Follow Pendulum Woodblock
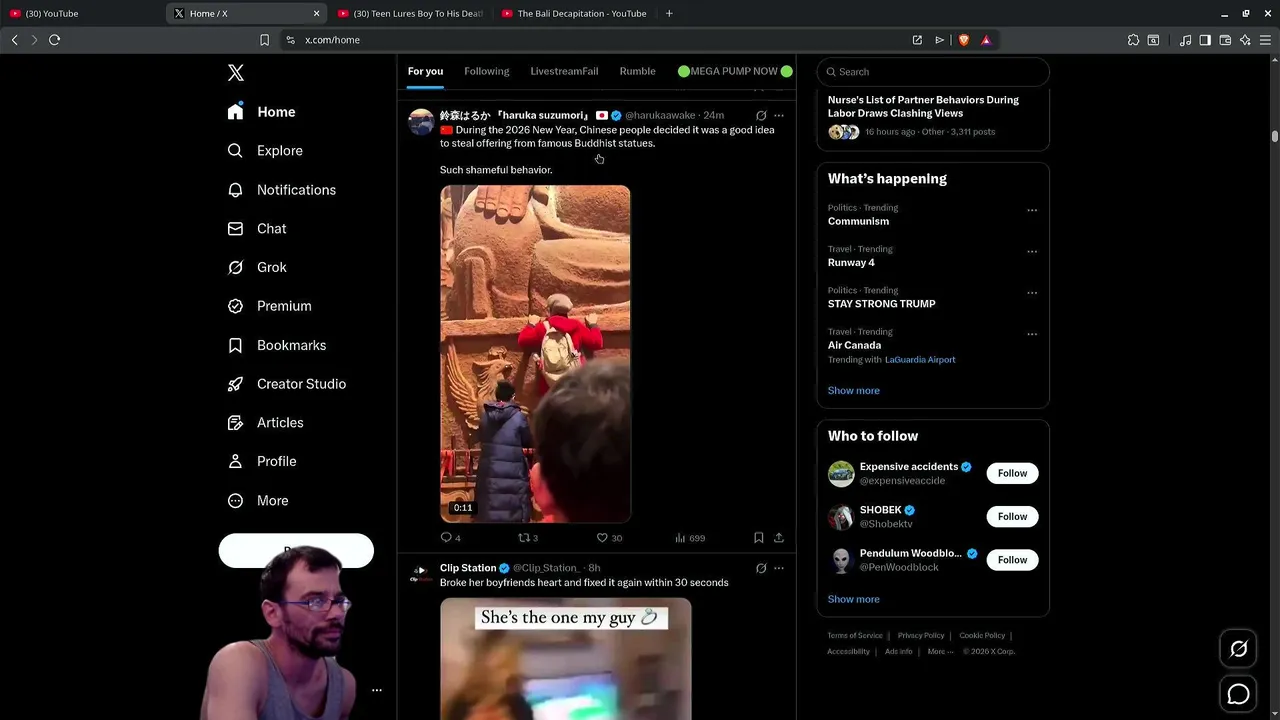Image resolution: width=1280 pixels, height=720 pixels. click(x=1012, y=560)
